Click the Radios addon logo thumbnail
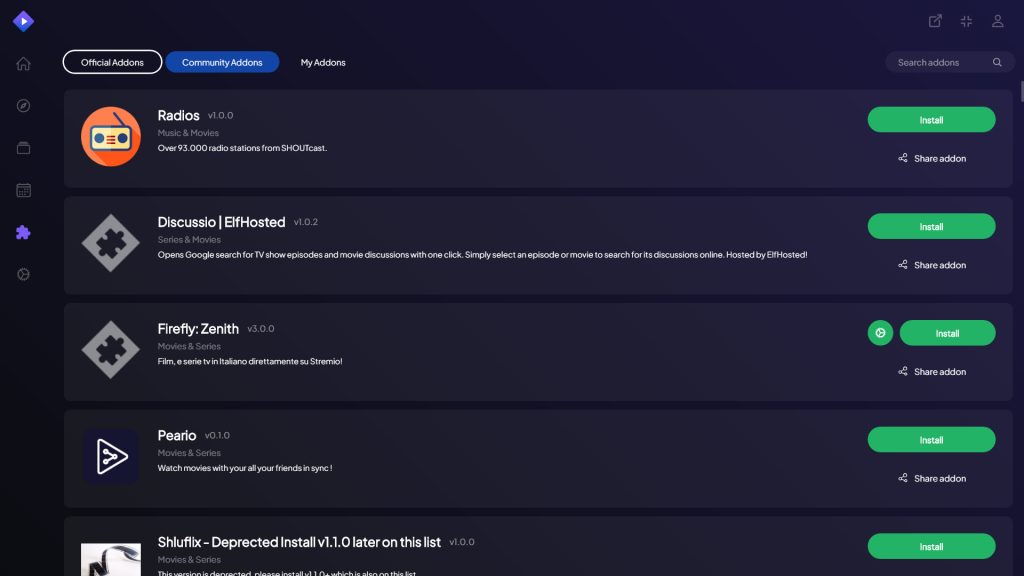 (x=111, y=136)
